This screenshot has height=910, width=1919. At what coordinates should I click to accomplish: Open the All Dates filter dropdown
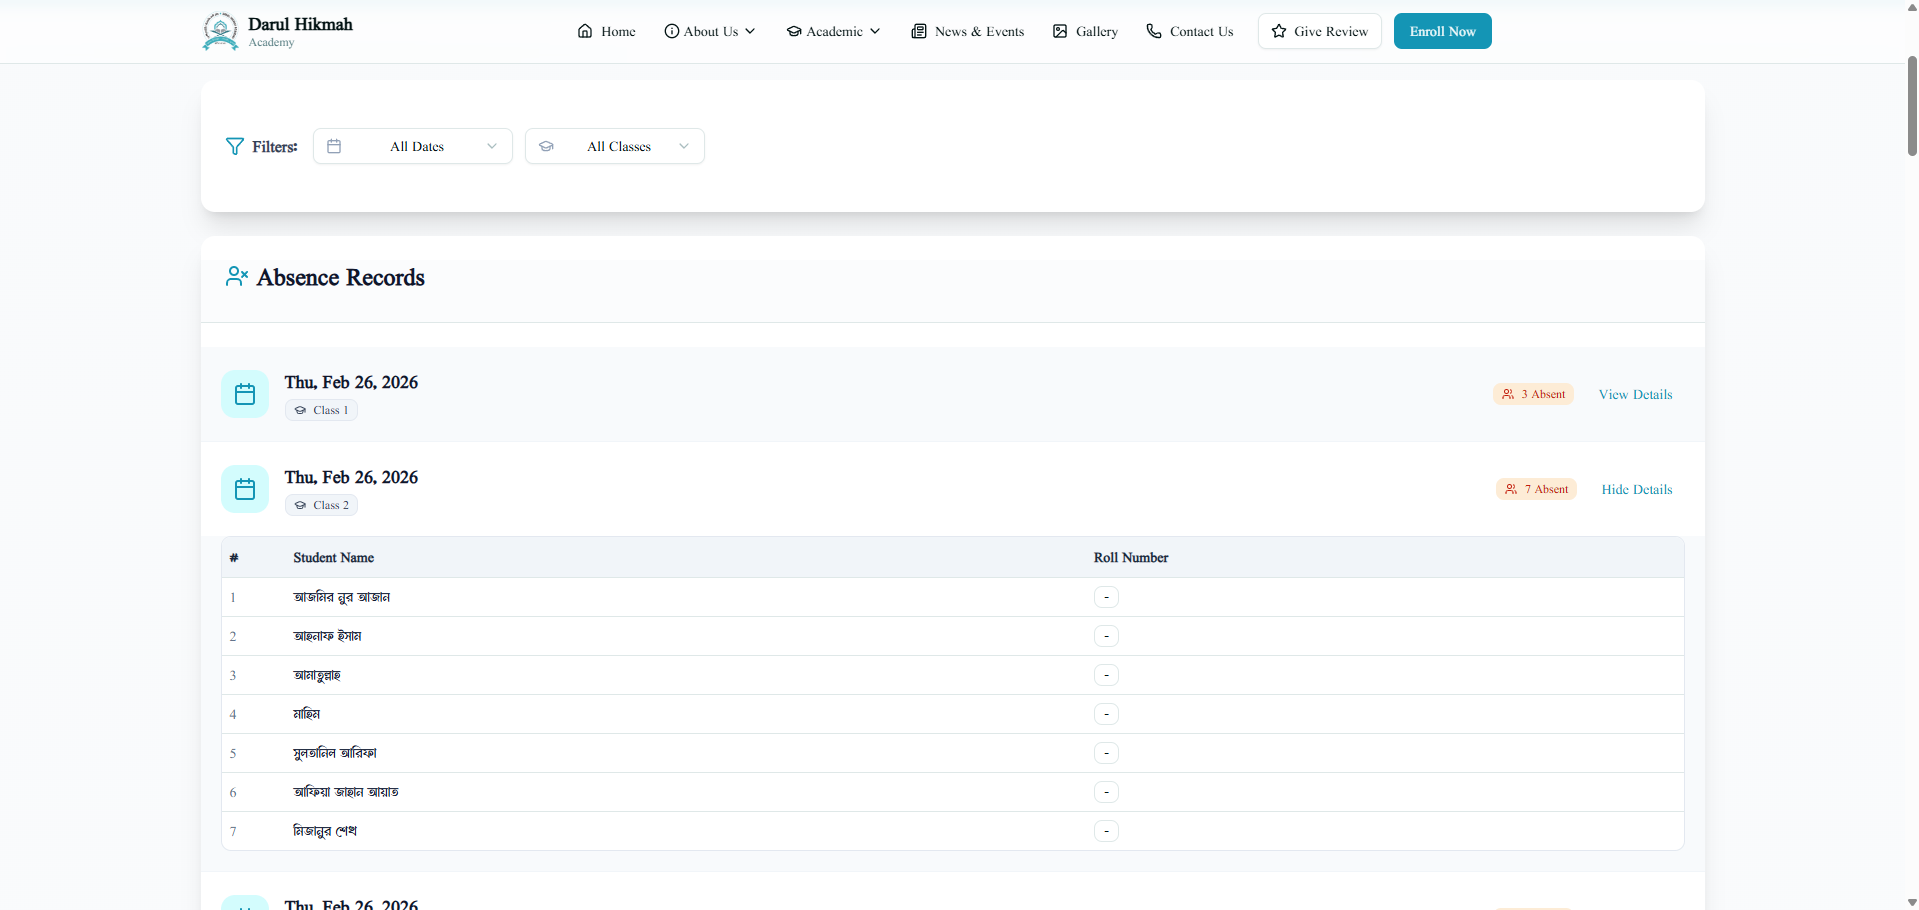[x=413, y=146]
